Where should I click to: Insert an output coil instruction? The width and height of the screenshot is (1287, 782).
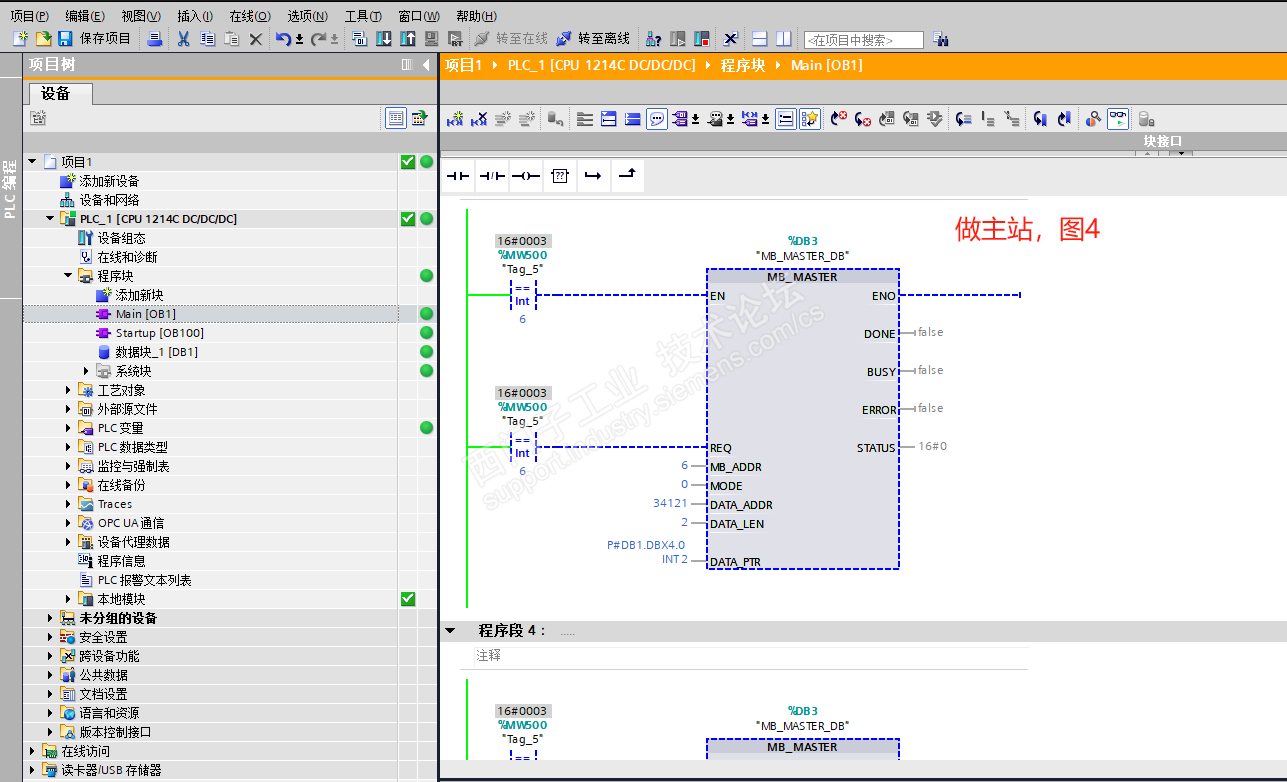pos(525,176)
